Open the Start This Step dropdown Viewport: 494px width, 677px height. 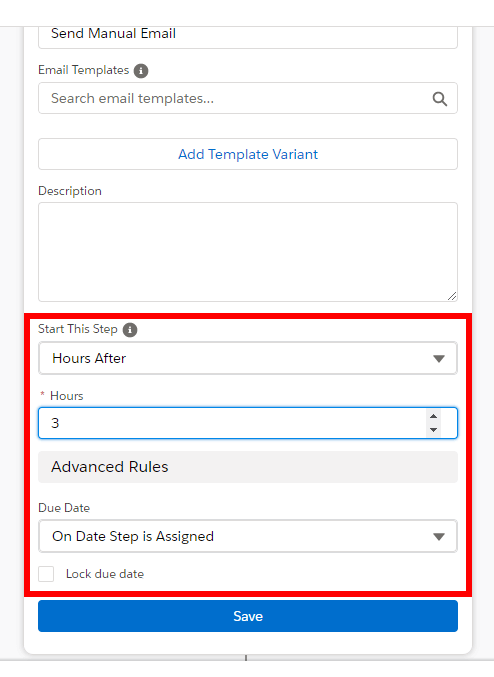(x=248, y=358)
